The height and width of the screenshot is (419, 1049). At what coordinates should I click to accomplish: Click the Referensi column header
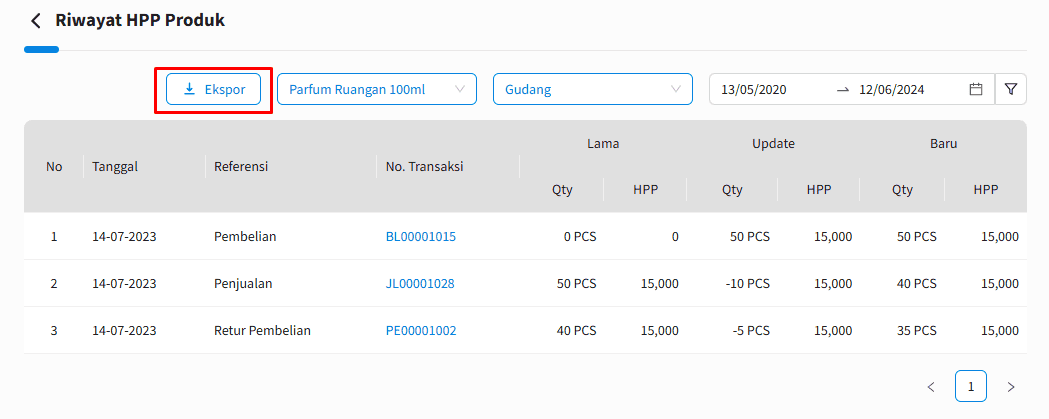coord(241,167)
